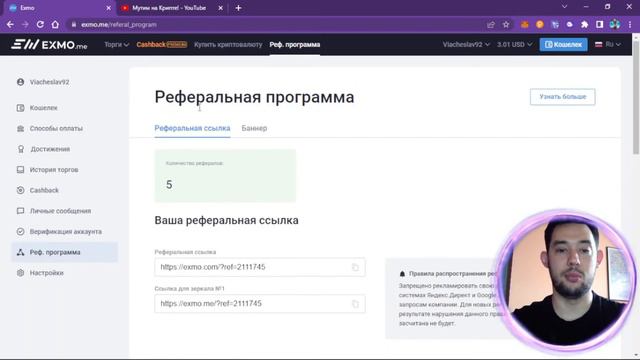This screenshot has width=640, height=360.
Task: Open browser home page icon
Action: tap(55, 24)
